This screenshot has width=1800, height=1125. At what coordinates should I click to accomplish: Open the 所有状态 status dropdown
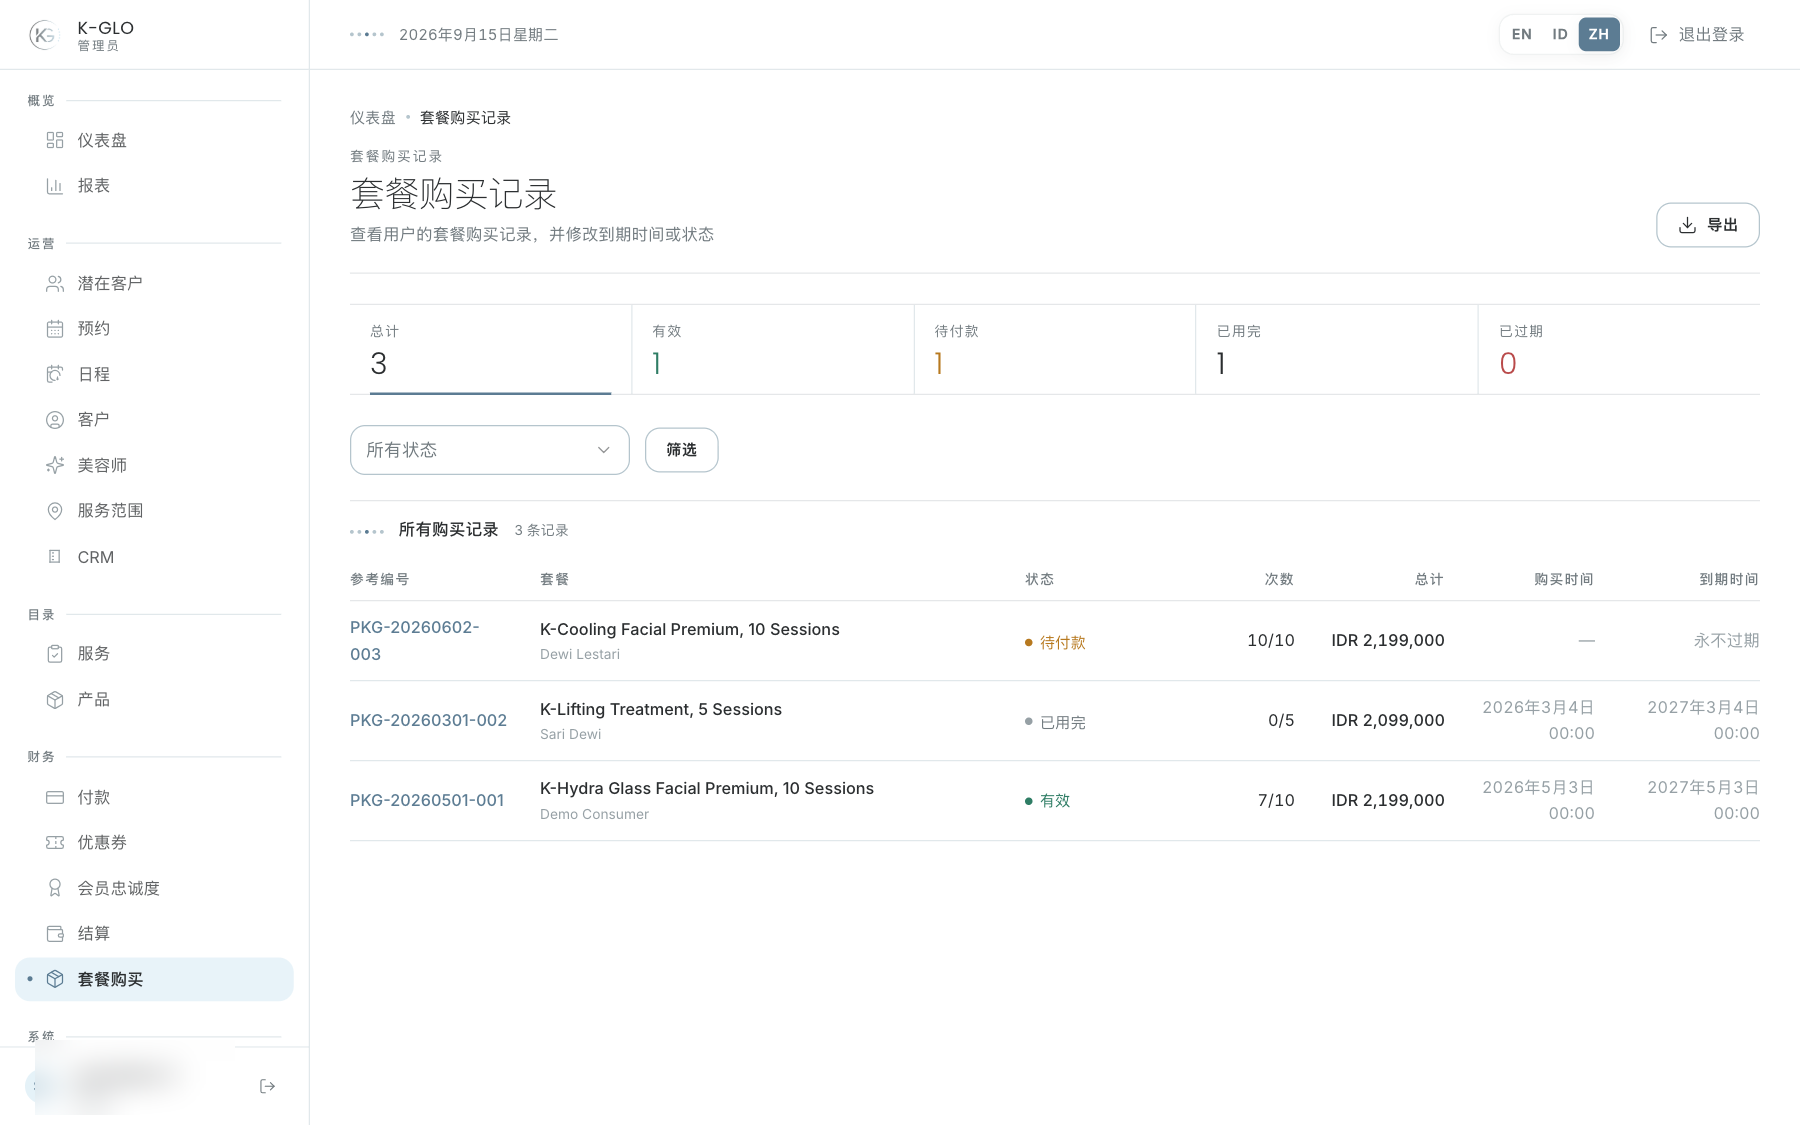(x=490, y=450)
